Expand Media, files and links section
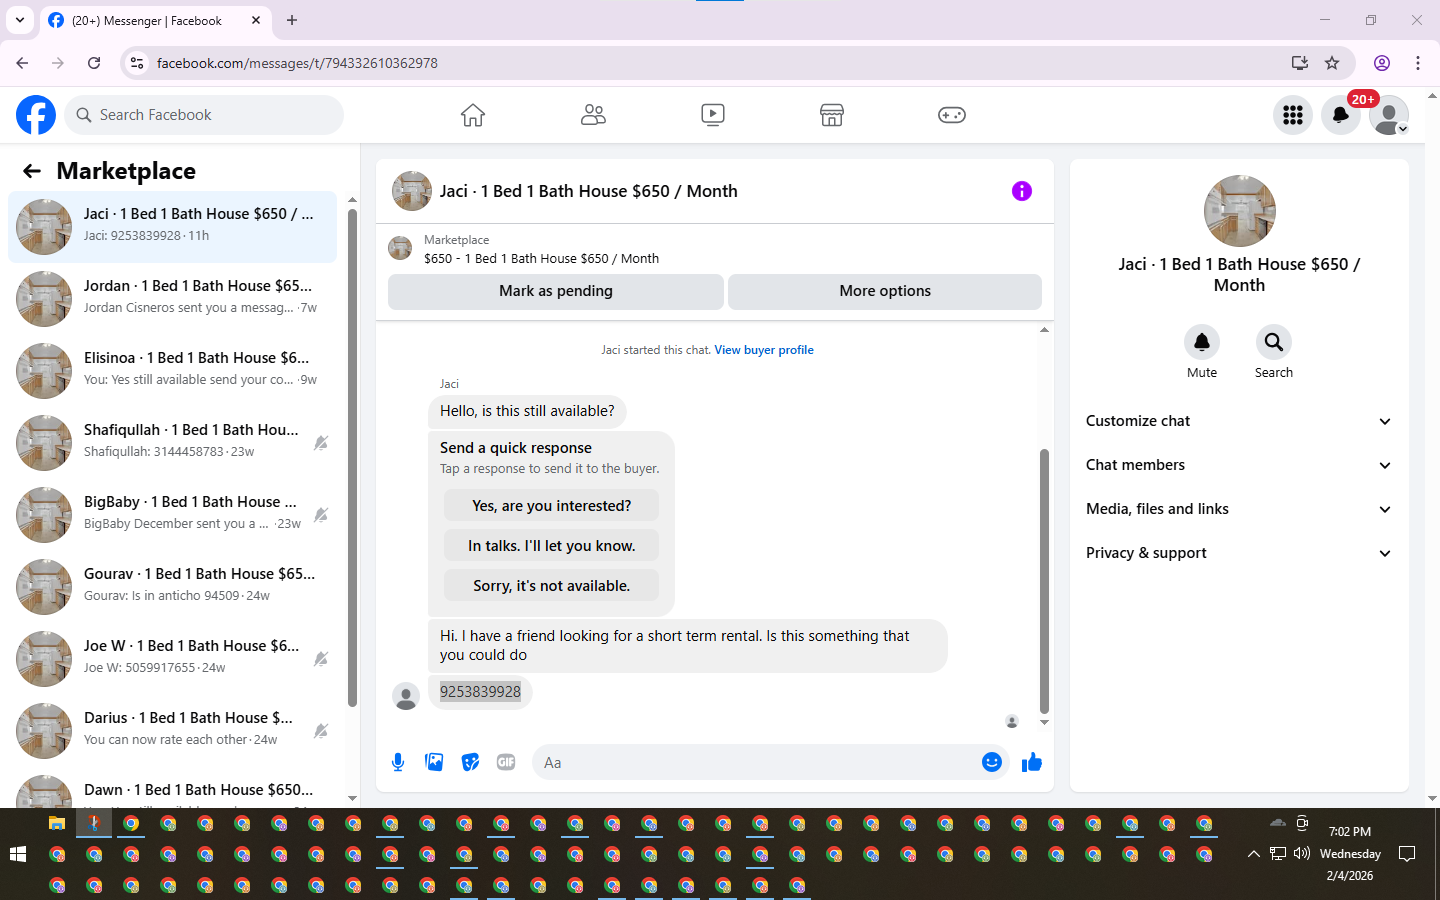 click(x=1239, y=509)
